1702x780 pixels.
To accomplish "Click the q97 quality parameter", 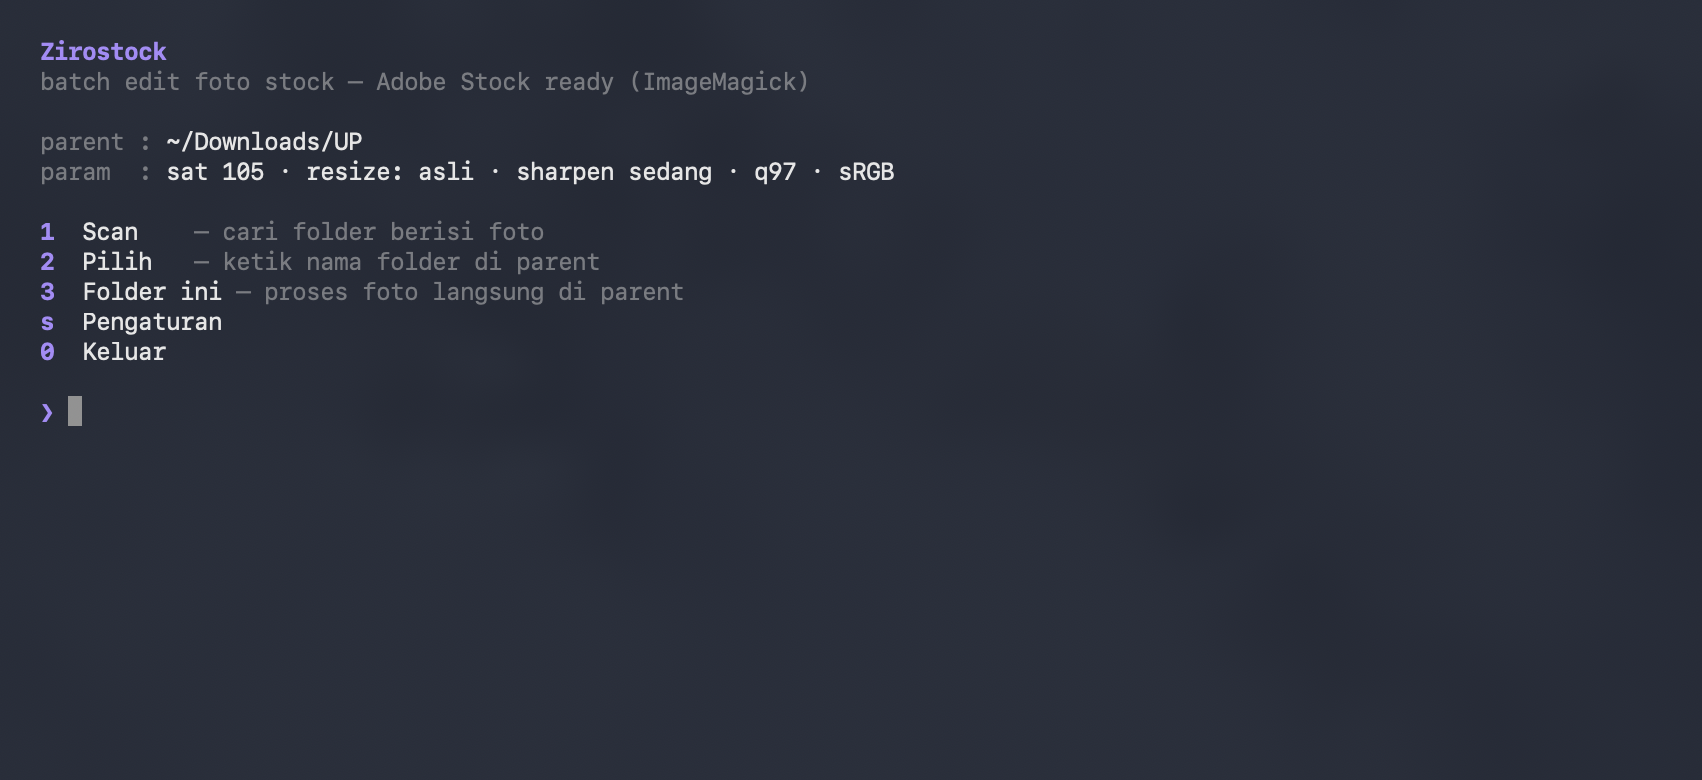I will pyautogui.click(x=775, y=172).
